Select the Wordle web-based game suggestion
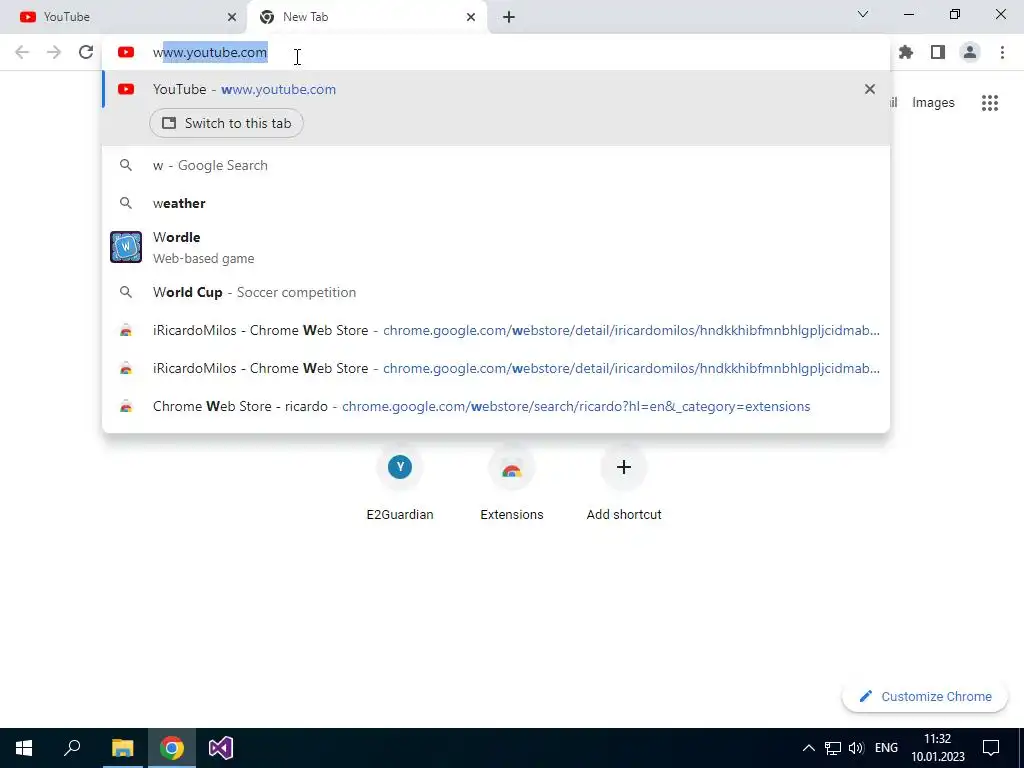Image resolution: width=1024 pixels, height=768 pixels. (496, 248)
